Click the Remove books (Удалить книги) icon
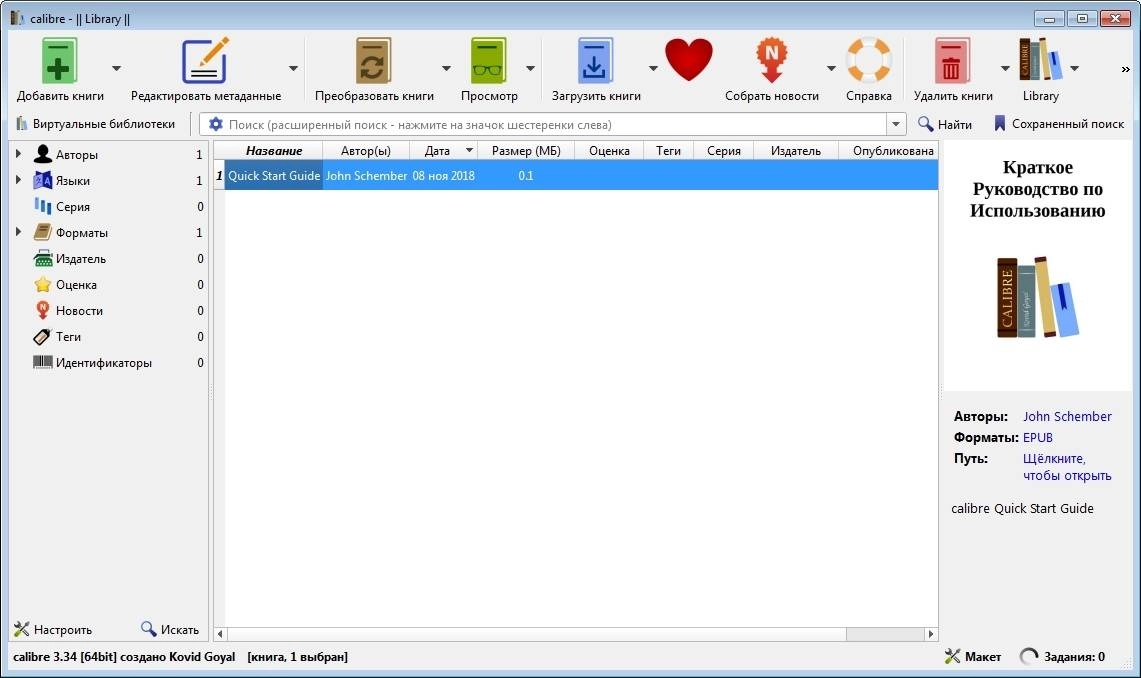The height and width of the screenshot is (678, 1141). click(x=952, y=61)
